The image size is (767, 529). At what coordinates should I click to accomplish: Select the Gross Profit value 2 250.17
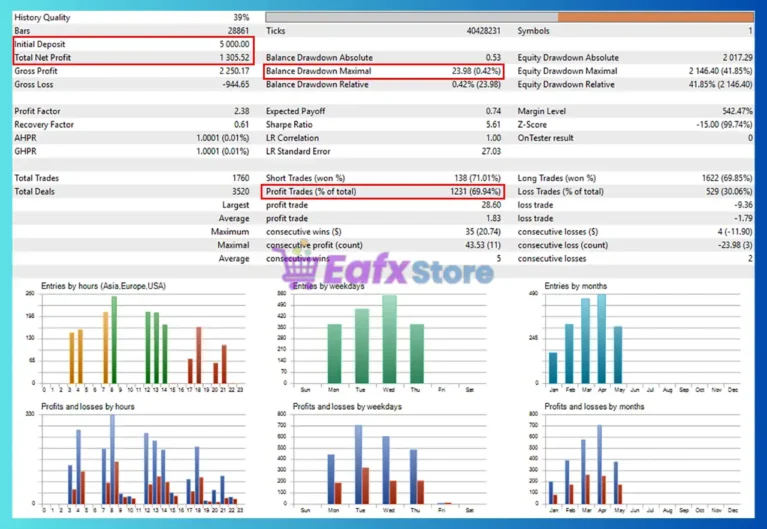(234, 71)
